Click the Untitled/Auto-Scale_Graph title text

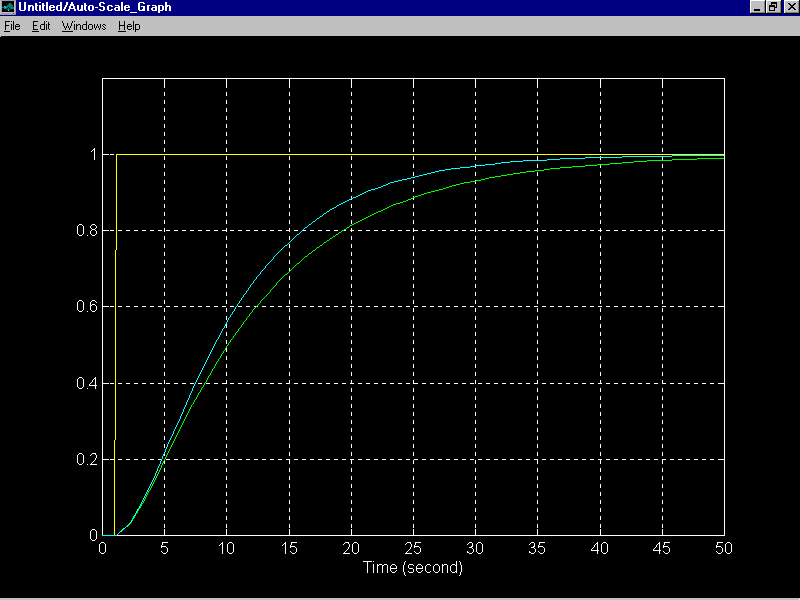coord(94,7)
